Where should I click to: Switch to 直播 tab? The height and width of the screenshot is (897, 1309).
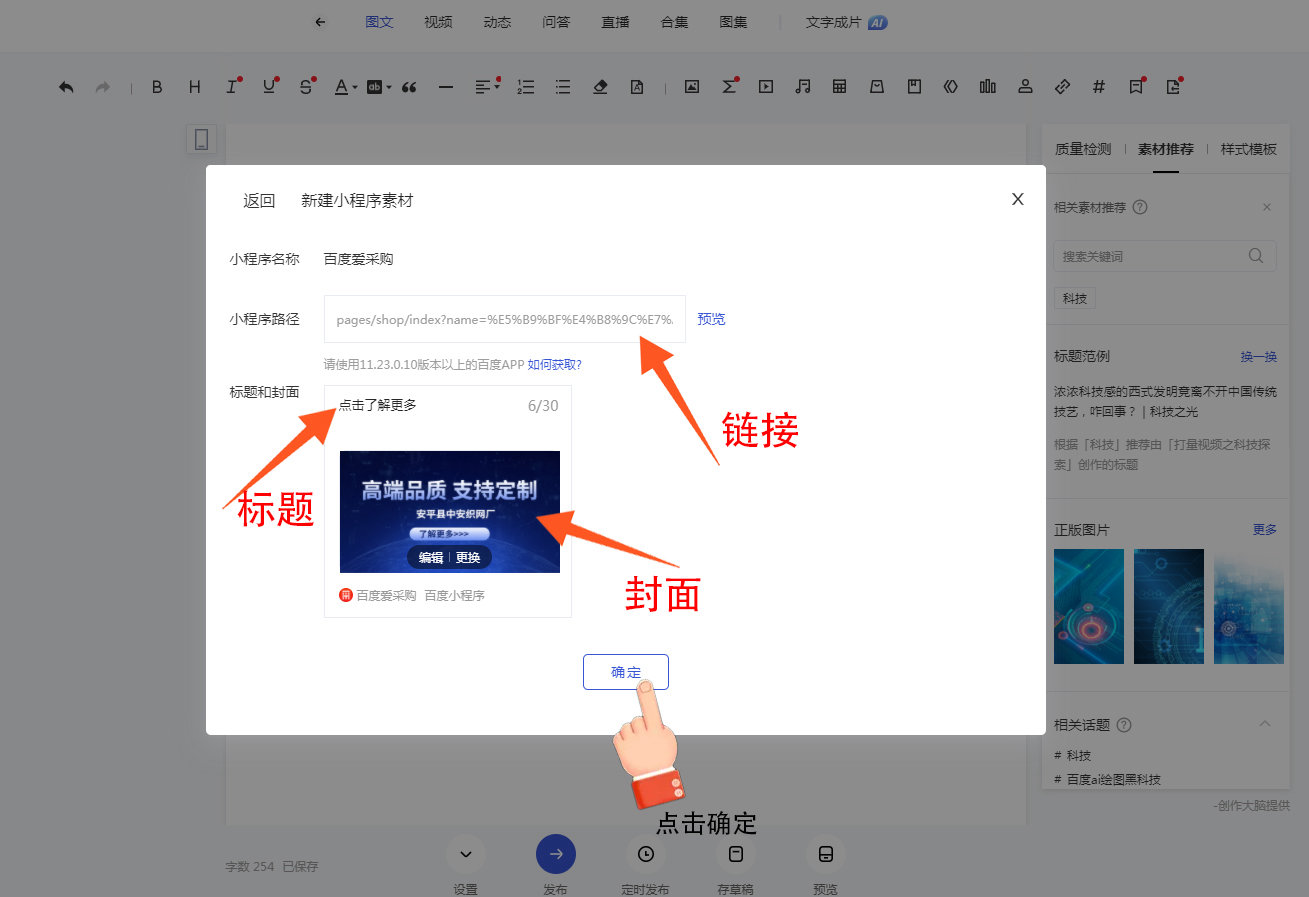(x=615, y=22)
